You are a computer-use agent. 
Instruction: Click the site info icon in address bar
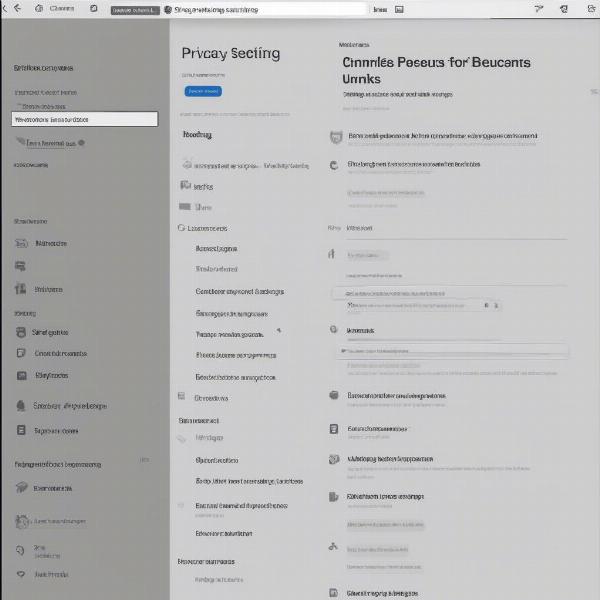(x=168, y=10)
